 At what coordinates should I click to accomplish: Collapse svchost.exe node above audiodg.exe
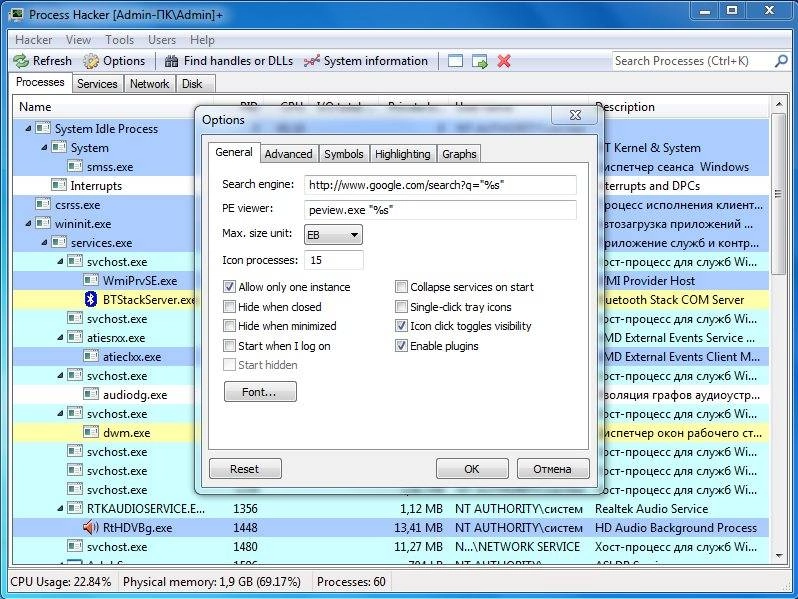60,376
